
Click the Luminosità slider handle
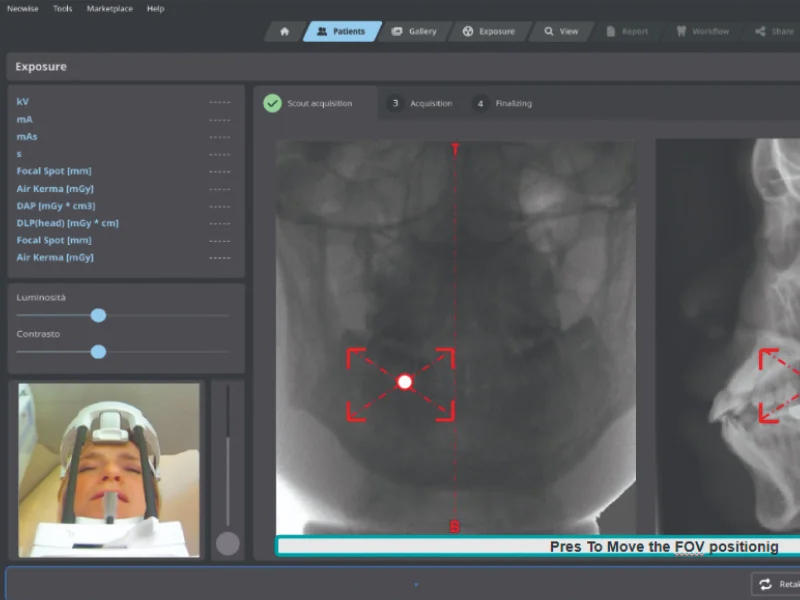(x=98, y=315)
